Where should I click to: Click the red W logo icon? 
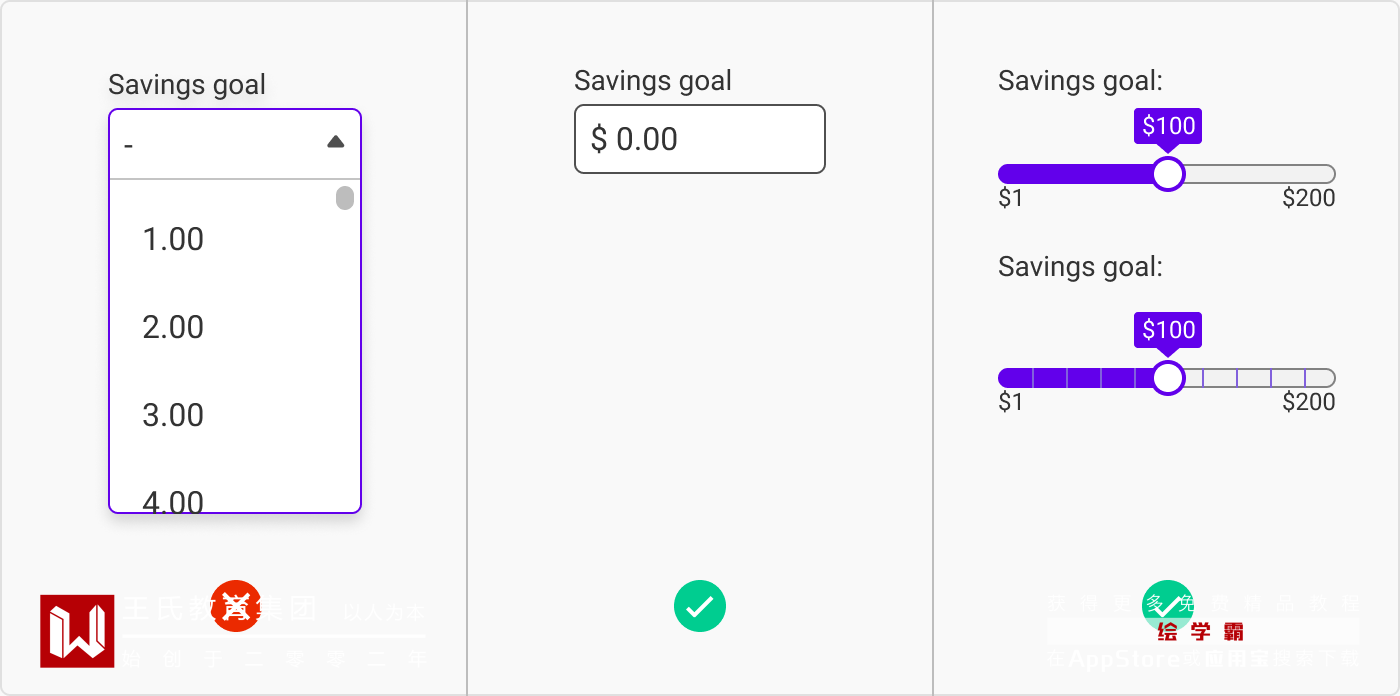point(77,631)
